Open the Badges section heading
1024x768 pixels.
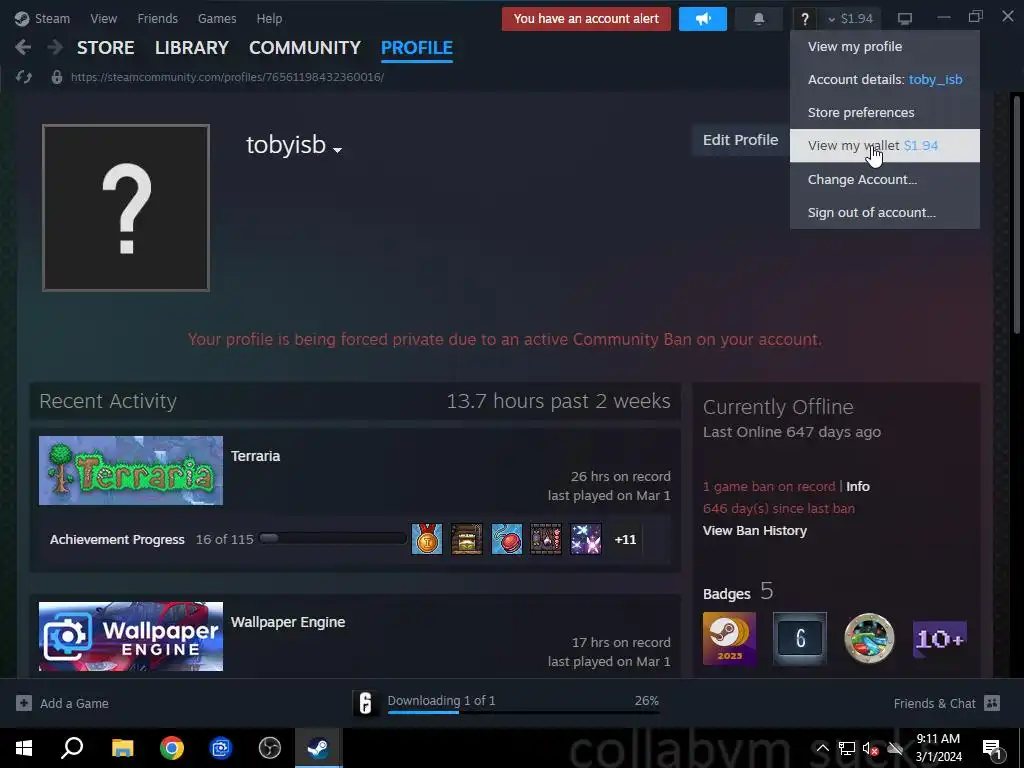pos(726,594)
